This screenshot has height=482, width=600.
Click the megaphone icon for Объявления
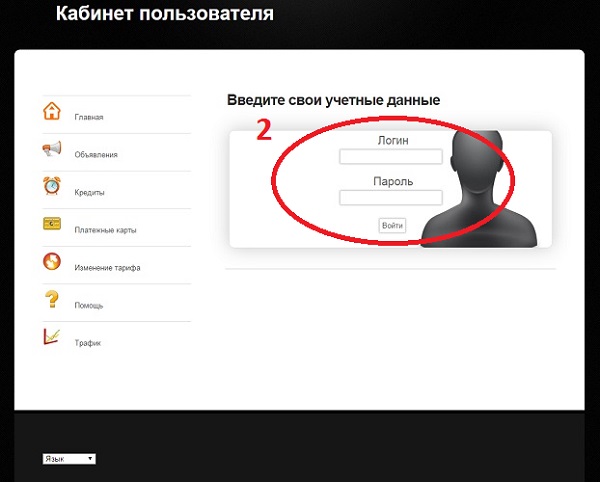pos(52,149)
